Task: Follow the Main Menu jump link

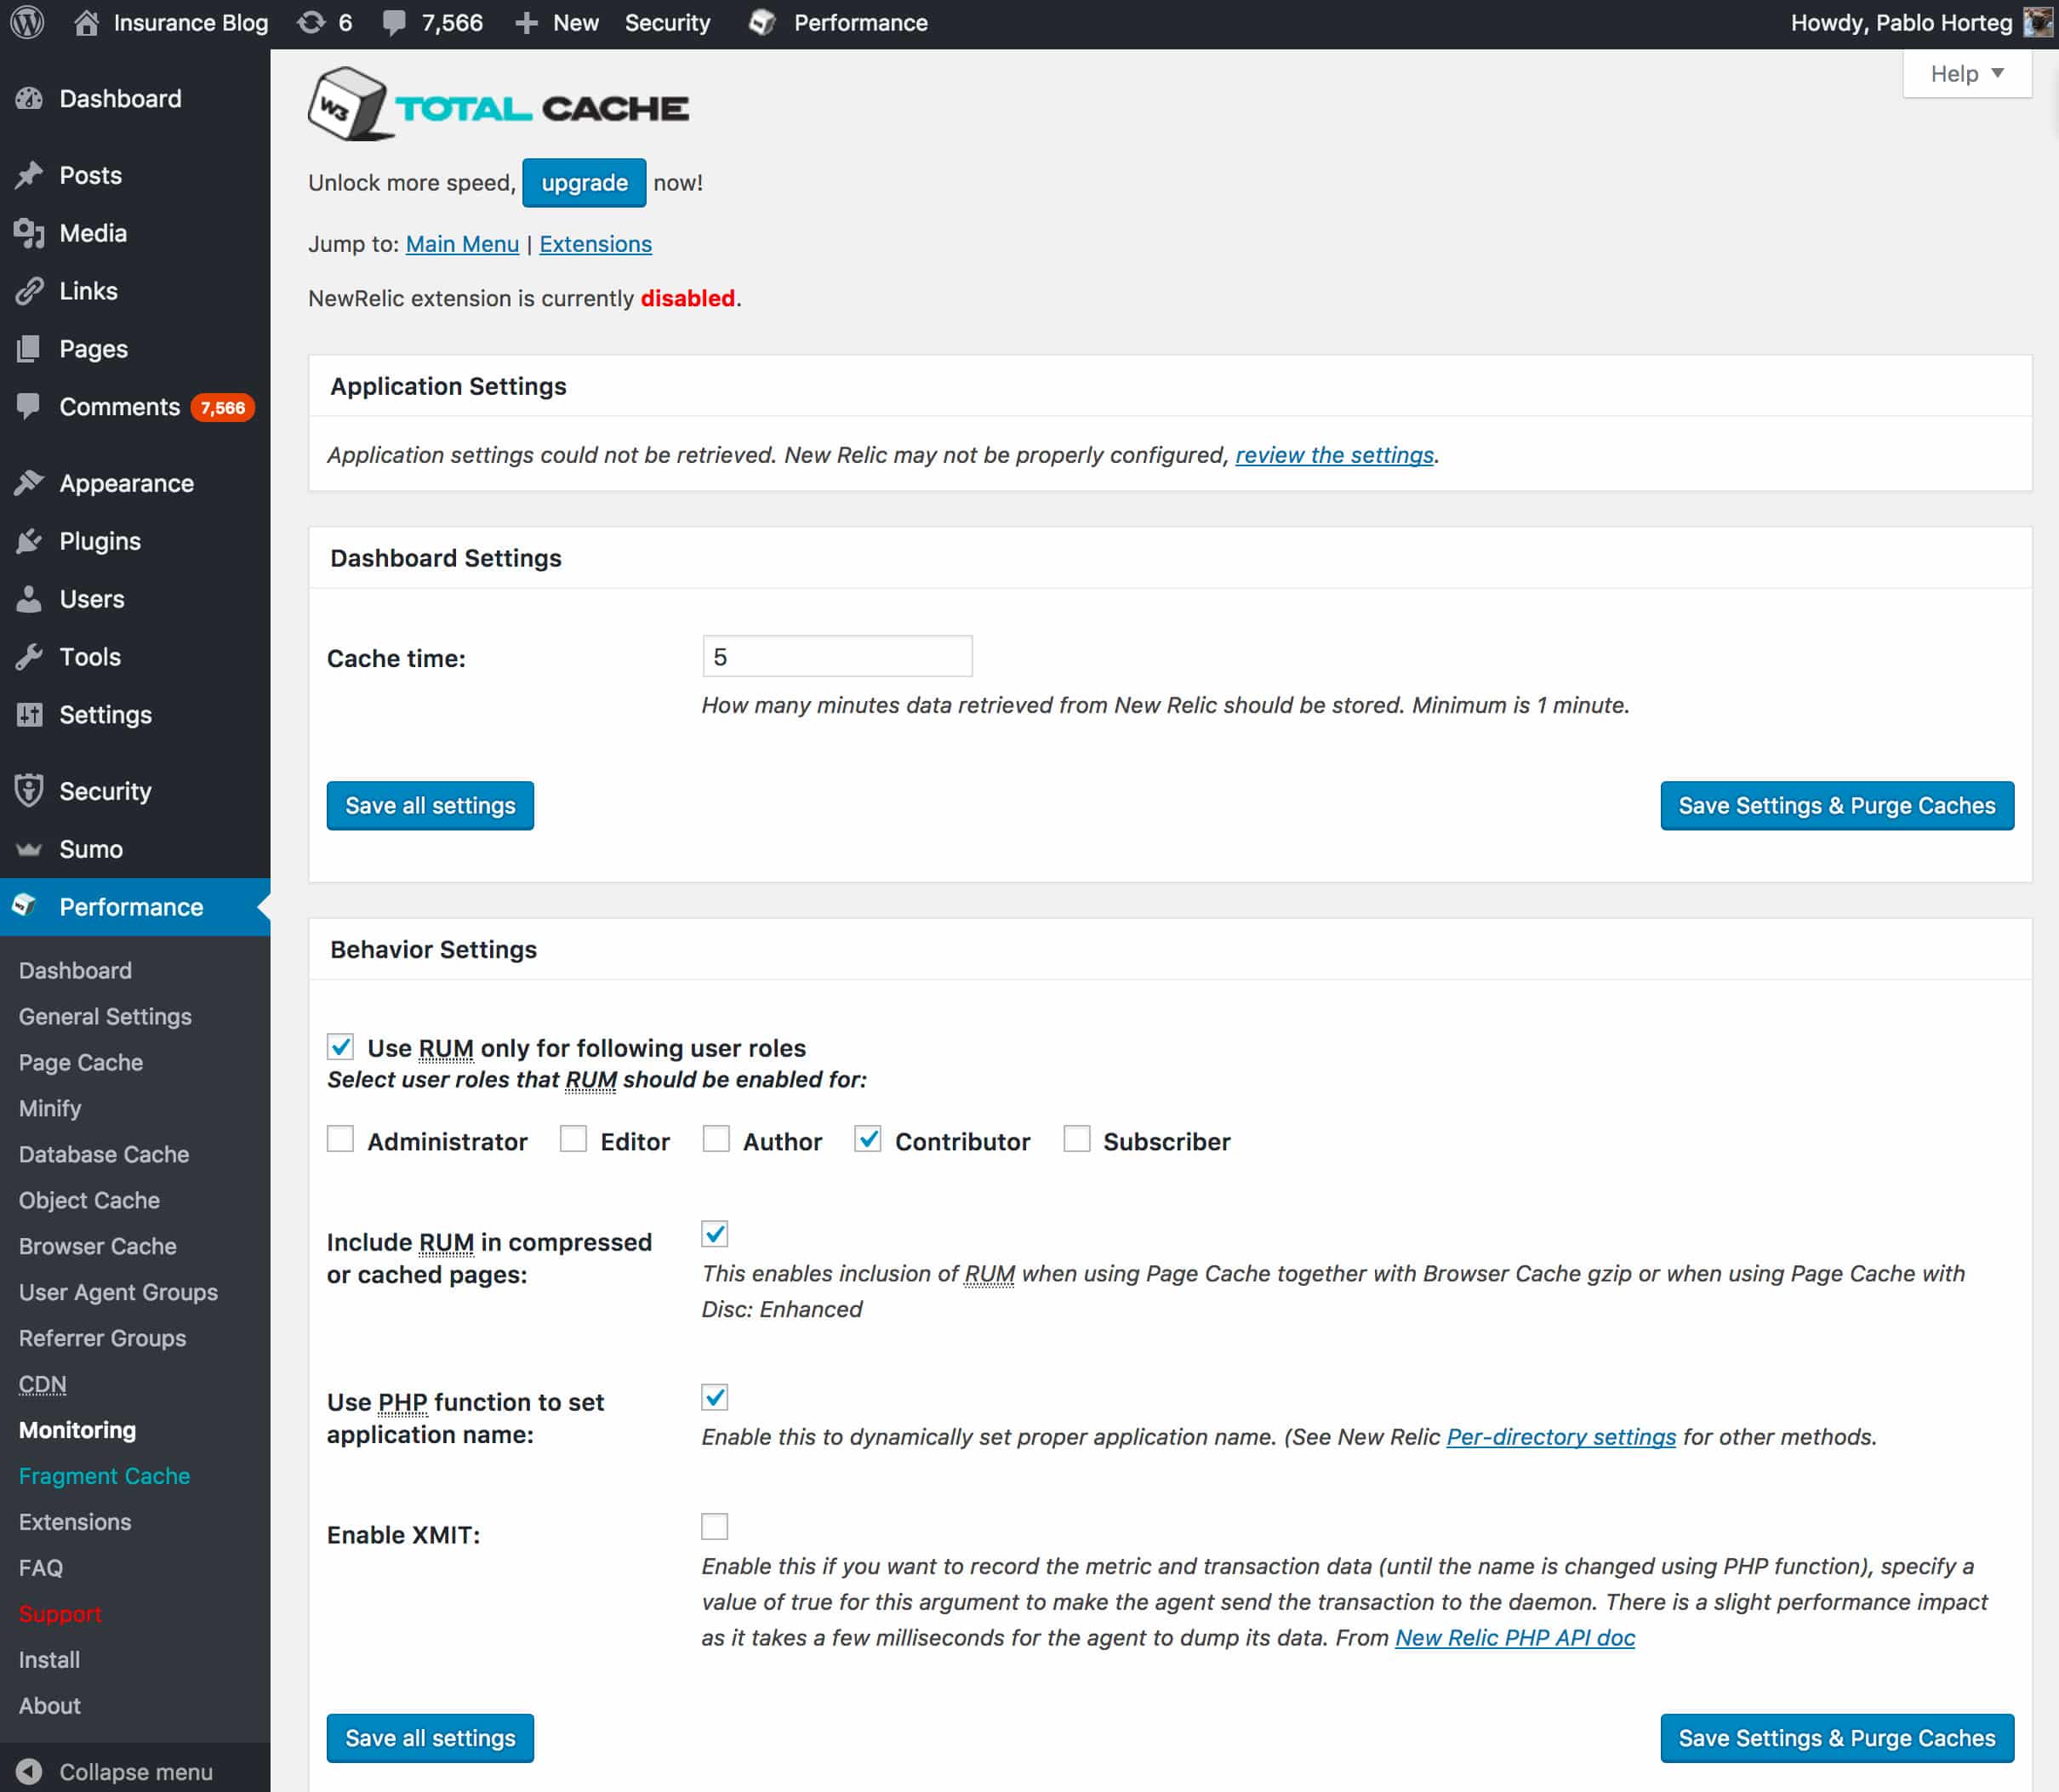Action: pos(462,244)
